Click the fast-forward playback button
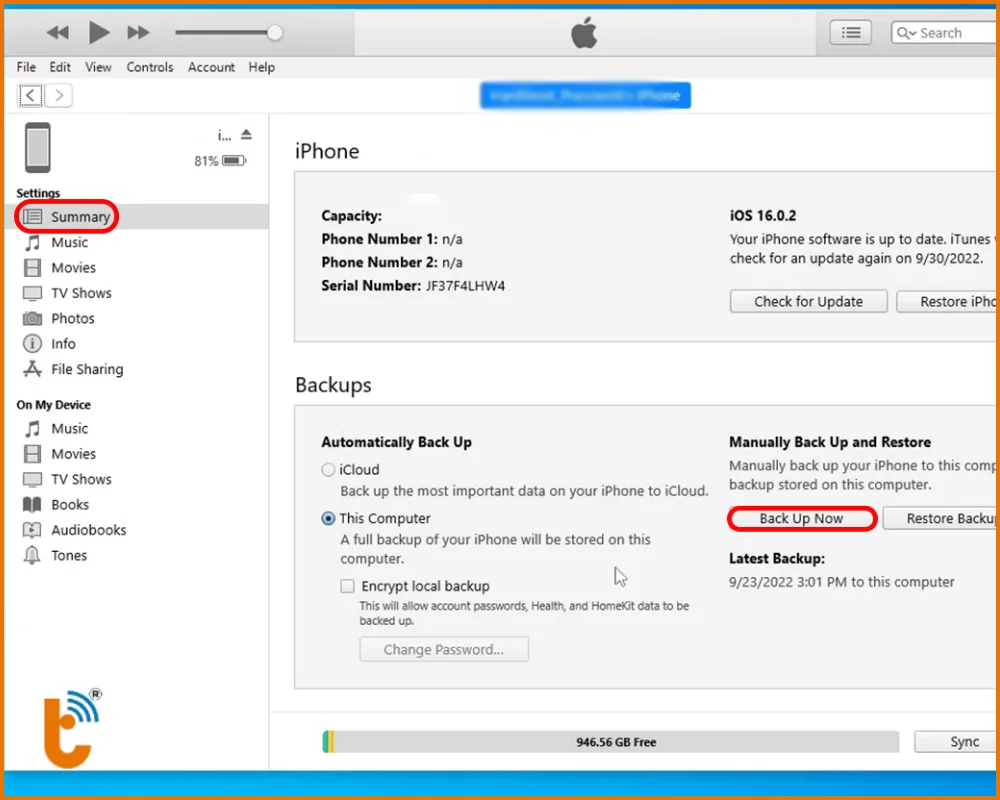Screen dimensions: 1000x800 (x=138, y=33)
